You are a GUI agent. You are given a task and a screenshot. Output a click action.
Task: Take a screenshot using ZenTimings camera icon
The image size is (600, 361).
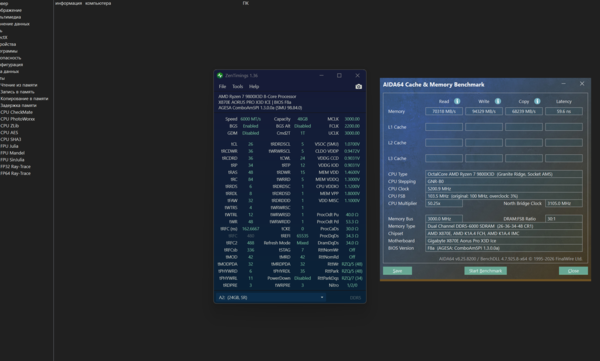[x=358, y=87]
